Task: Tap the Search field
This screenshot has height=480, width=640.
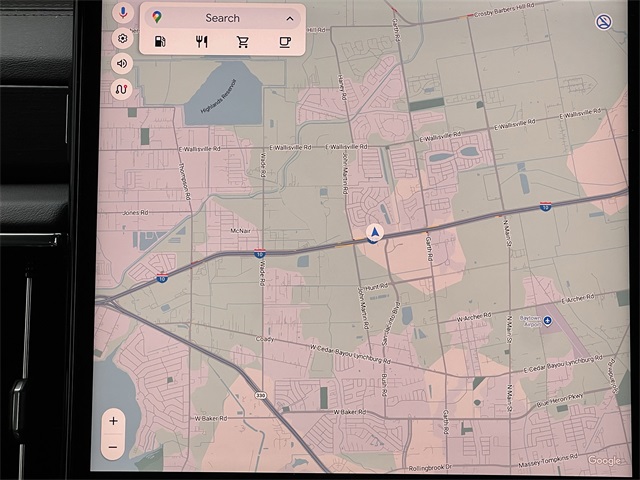Action: pos(222,18)
